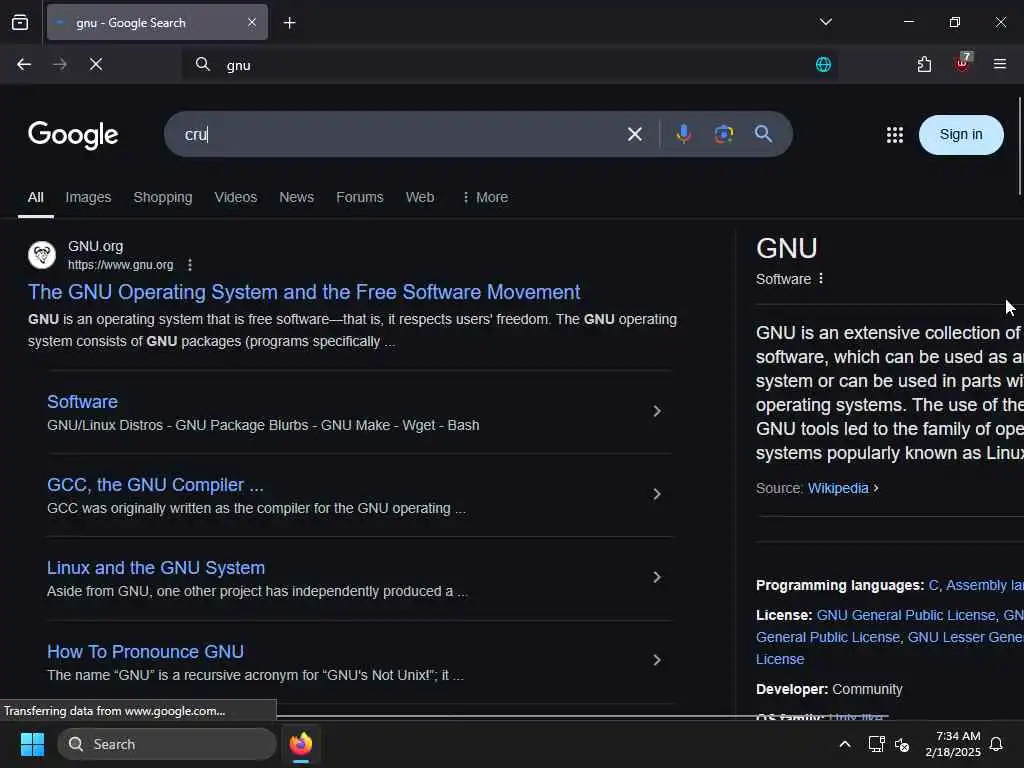Open the notifications bell icon
Image resolution: width=1024 pixels, height=768 pixels.
[x=997, y=744]
